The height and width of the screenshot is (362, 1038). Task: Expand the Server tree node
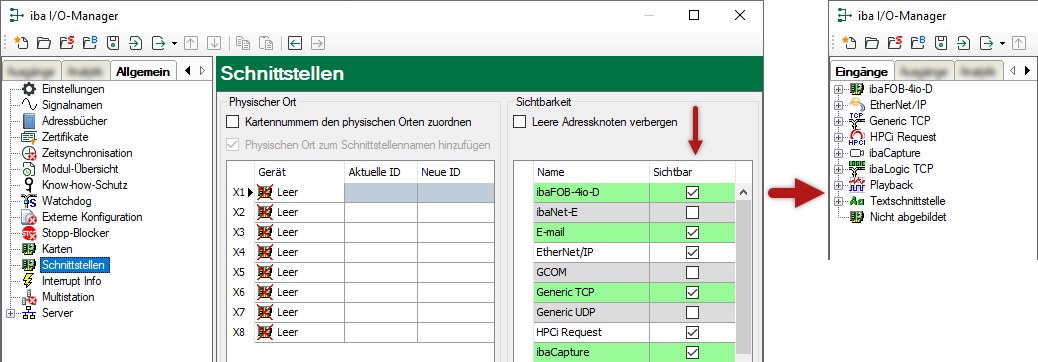click(x=11, y=313)
